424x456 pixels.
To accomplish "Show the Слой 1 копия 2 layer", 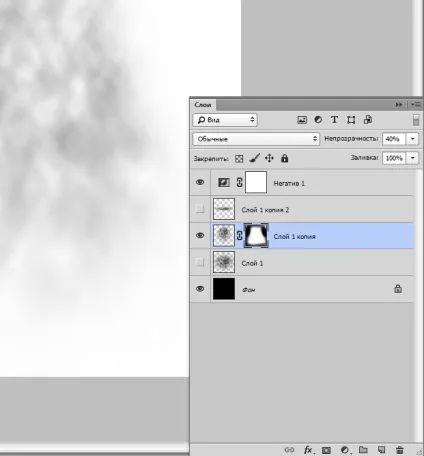I will pyautogui.click(x=200, y=209).
